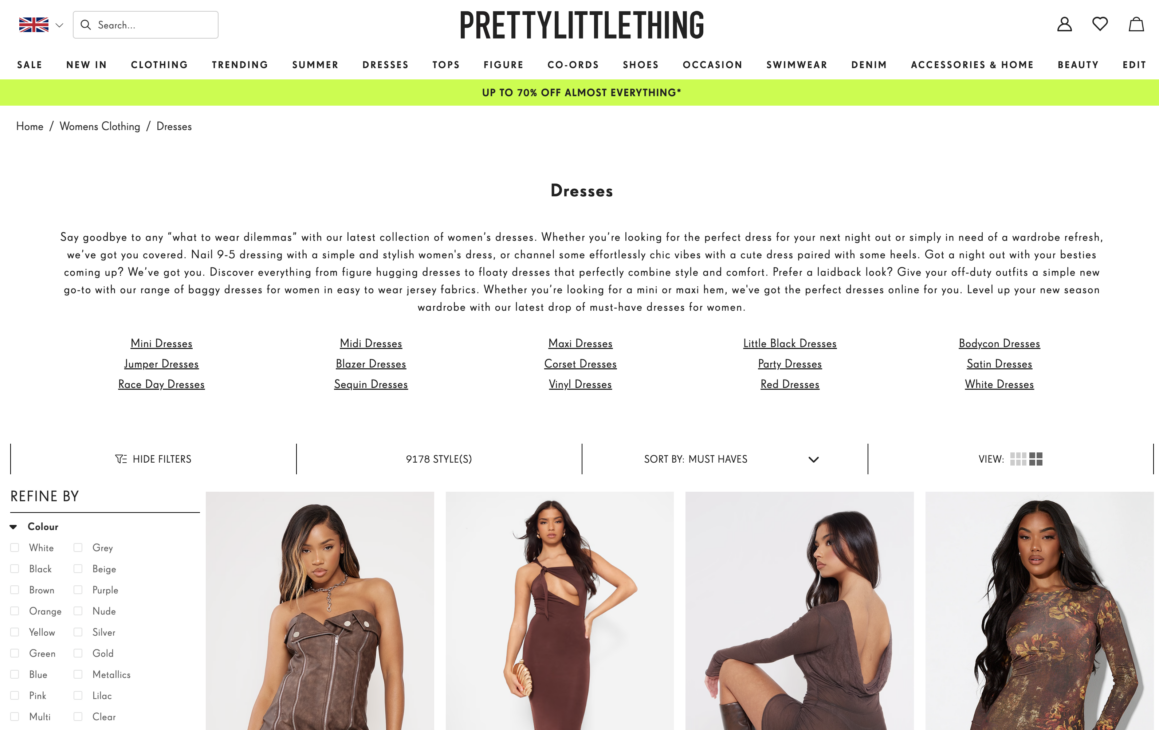The height and width of the screenshot is (730, 1159).
Task: Tick the Black colour checkbox
Action: tap(15, 569)
